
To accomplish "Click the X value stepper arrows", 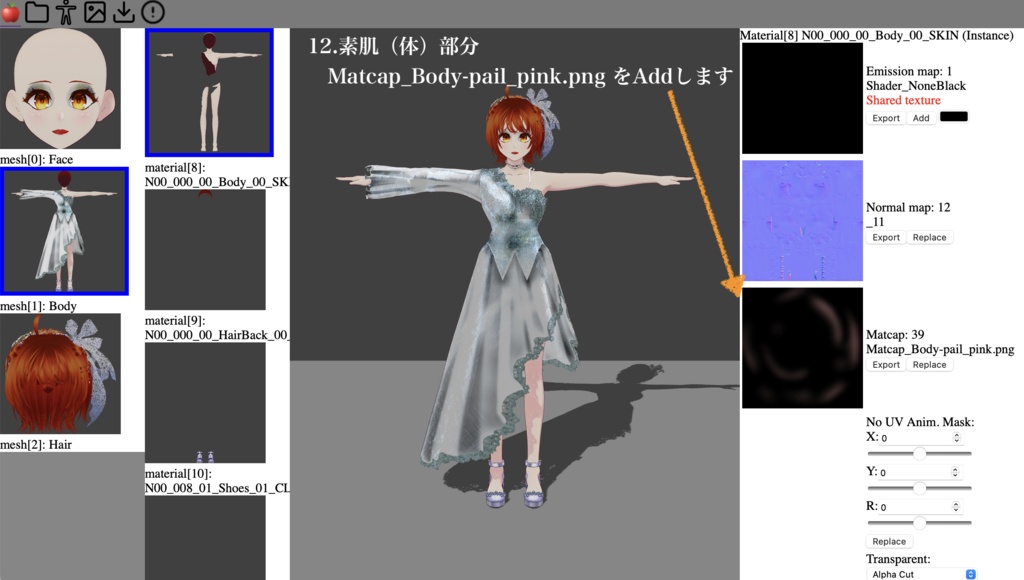I will 957,438.
